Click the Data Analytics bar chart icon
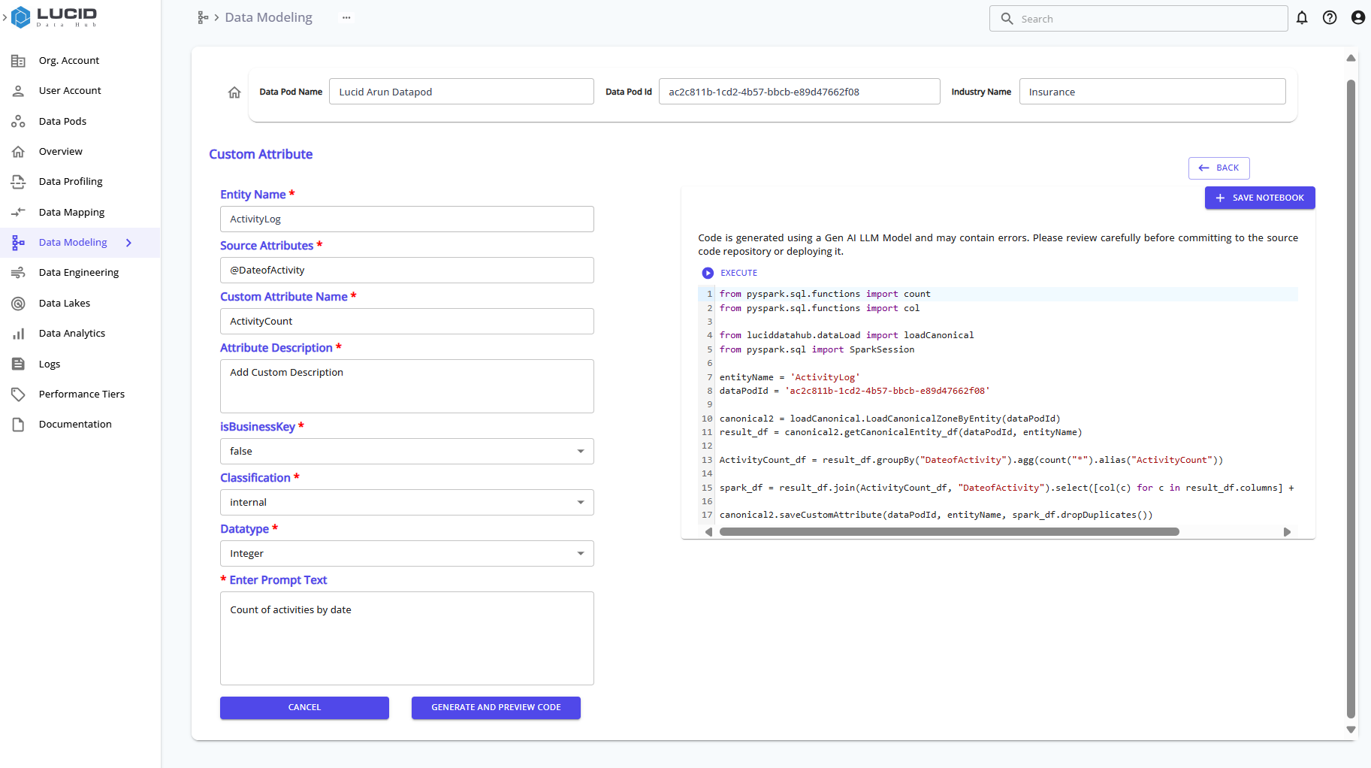The width and height of the screenshot is (1371, 768). [x=18, y=334]
